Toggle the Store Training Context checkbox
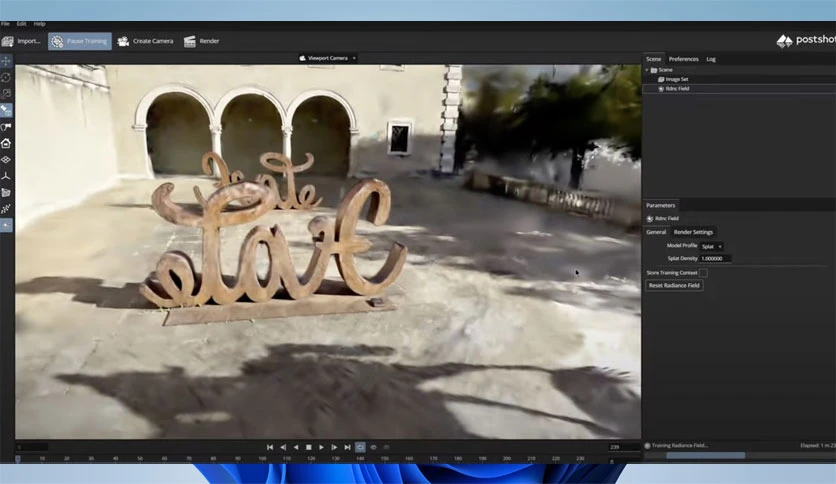Viewport: 836px width, 484px height. coord(703,273)
